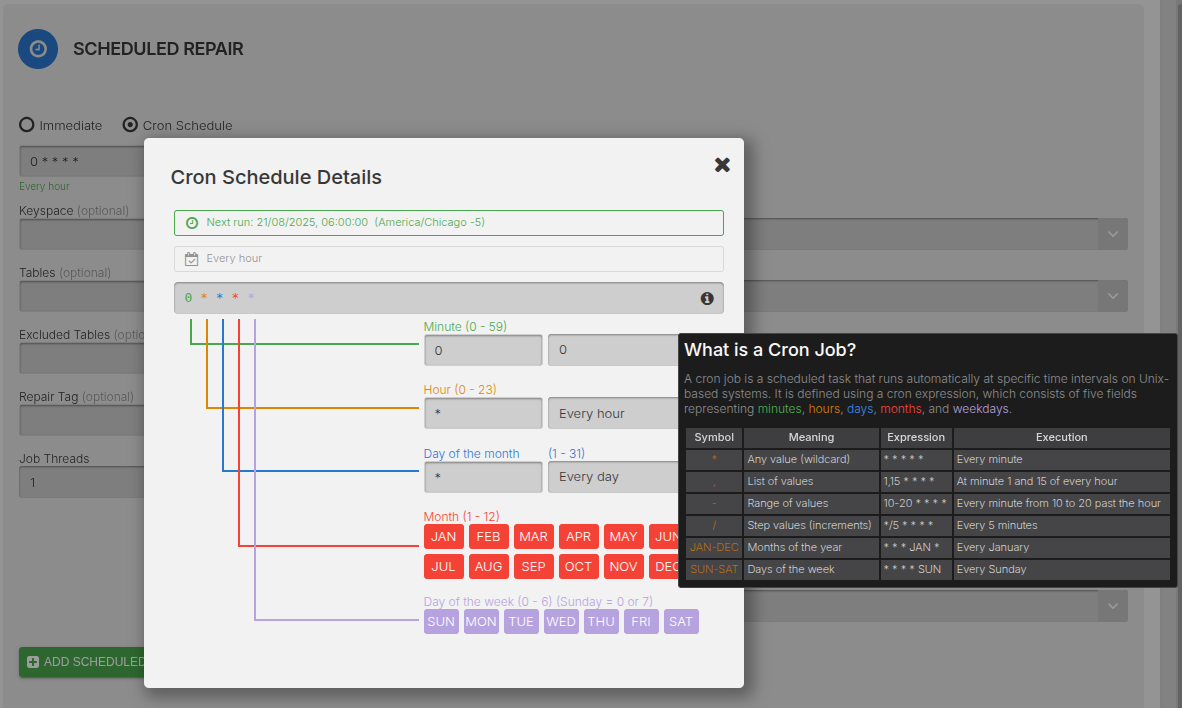Screen dimensions: 1182x708
Task: Expand the Keyspace dropdown arrow
Action: (1112, 234)
